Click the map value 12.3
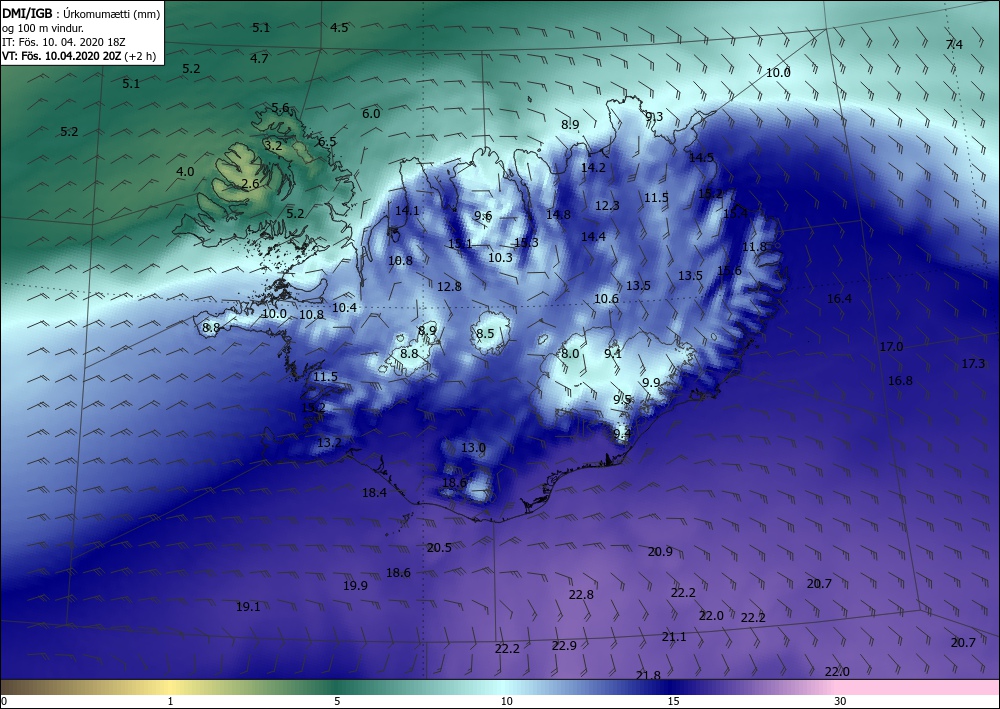The width and height of the screenshot is (1000, 709). pyautogui.click(x=607, y=205)
